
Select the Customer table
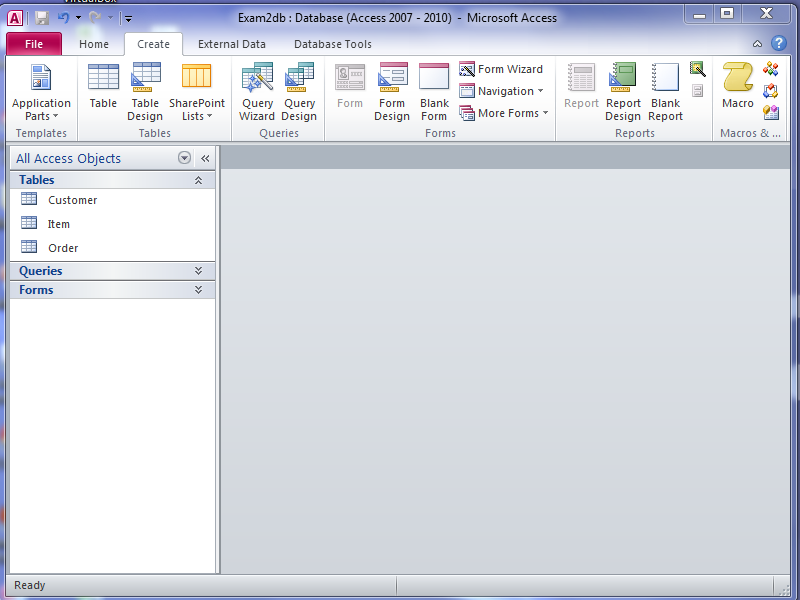[72, 200]
